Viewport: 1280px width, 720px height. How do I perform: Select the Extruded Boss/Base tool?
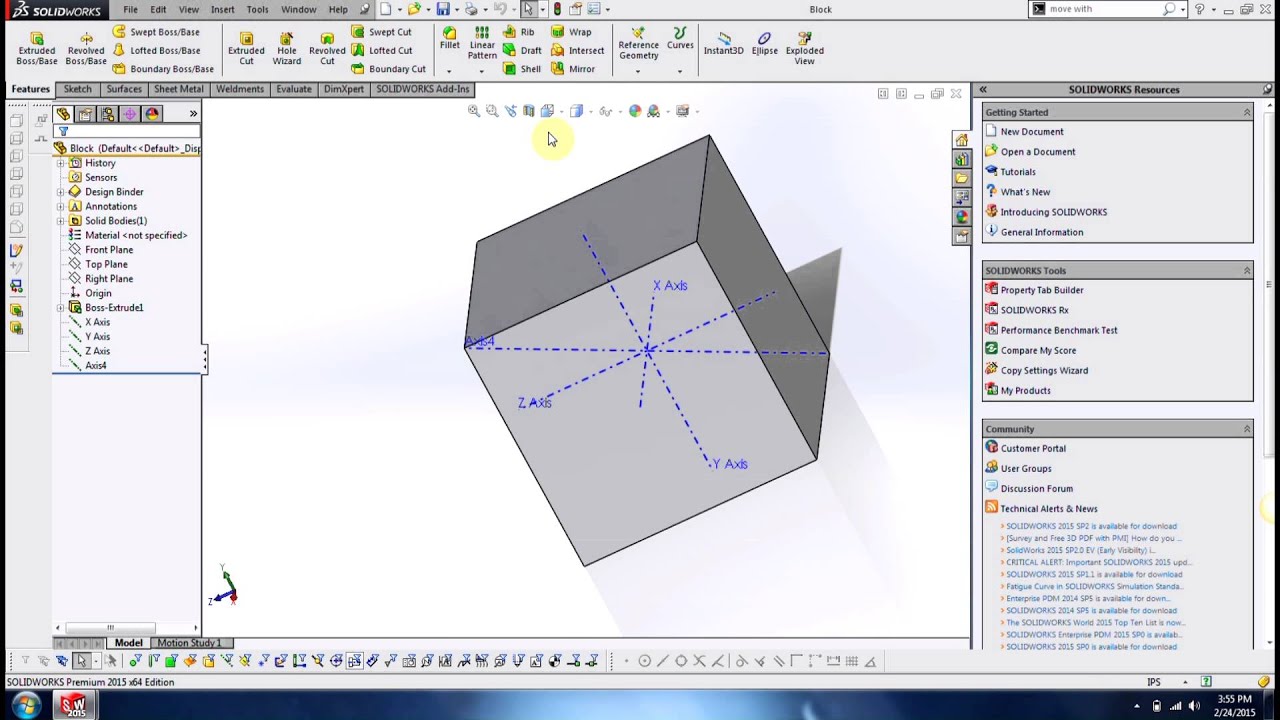point(37,47)
